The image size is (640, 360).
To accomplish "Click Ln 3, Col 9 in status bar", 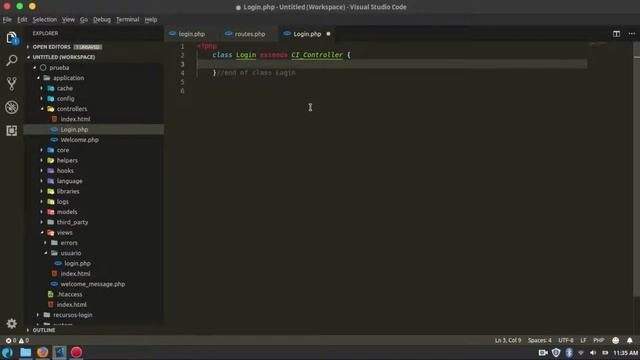I will click(508, 340).
